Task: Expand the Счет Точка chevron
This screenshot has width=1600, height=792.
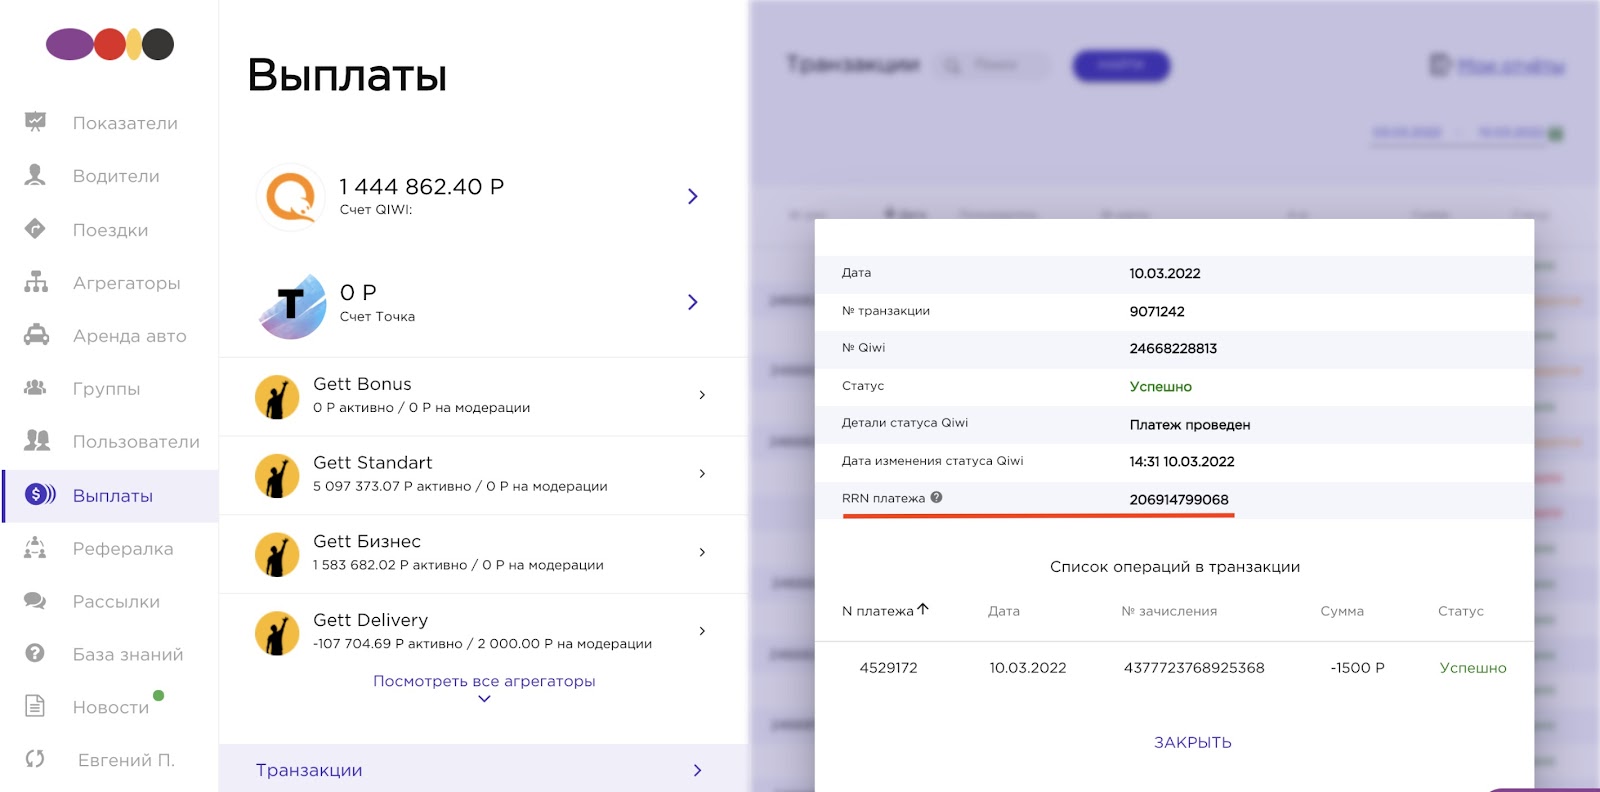Action: pos(693,302)
